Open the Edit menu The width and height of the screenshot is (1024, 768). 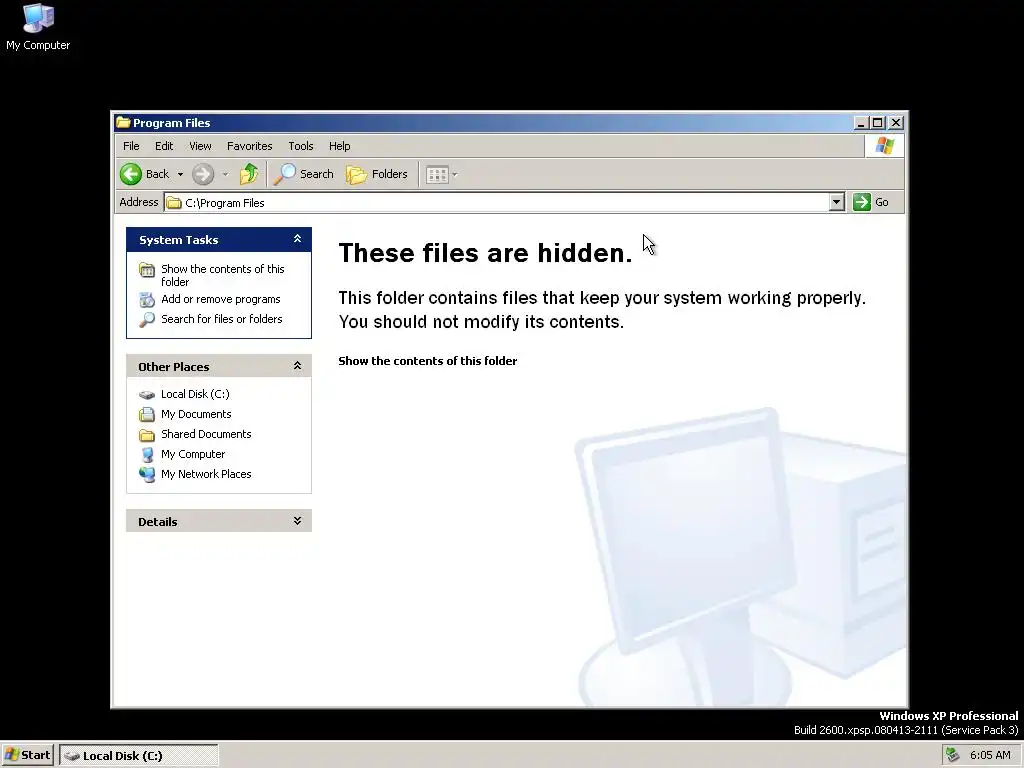coord(164,146)
